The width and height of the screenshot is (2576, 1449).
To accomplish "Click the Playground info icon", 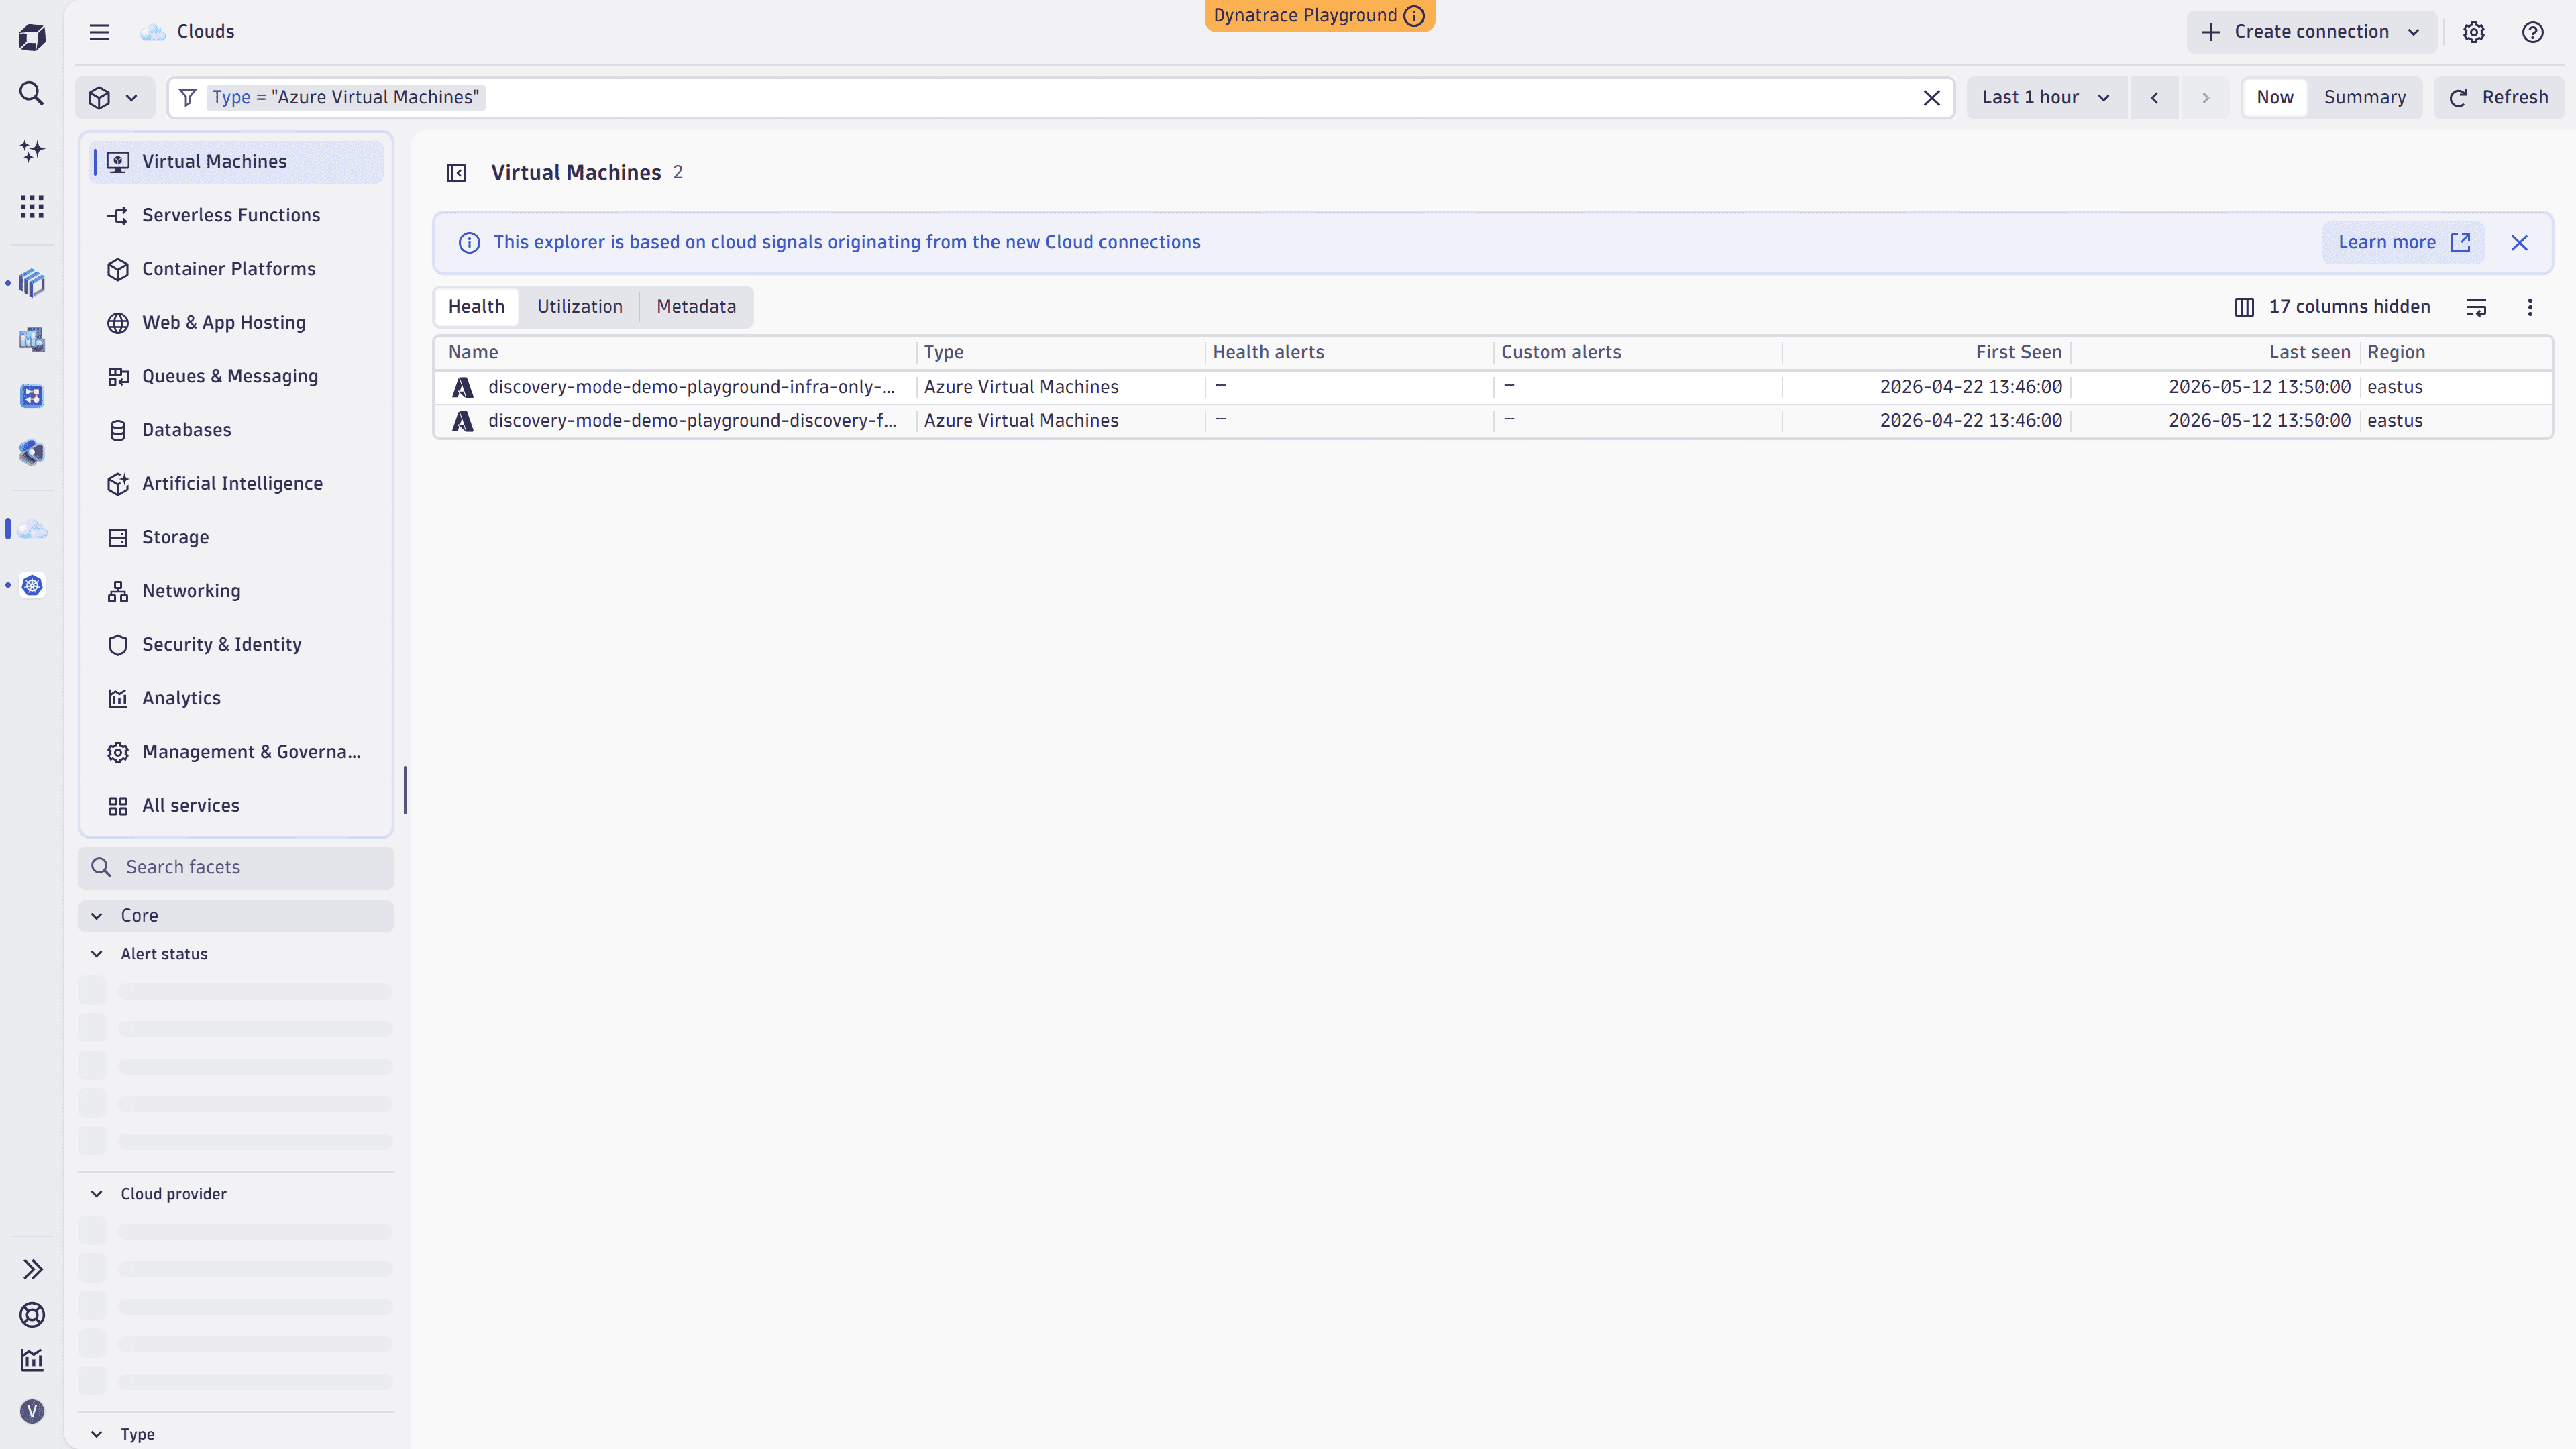I will point(1414,16).
